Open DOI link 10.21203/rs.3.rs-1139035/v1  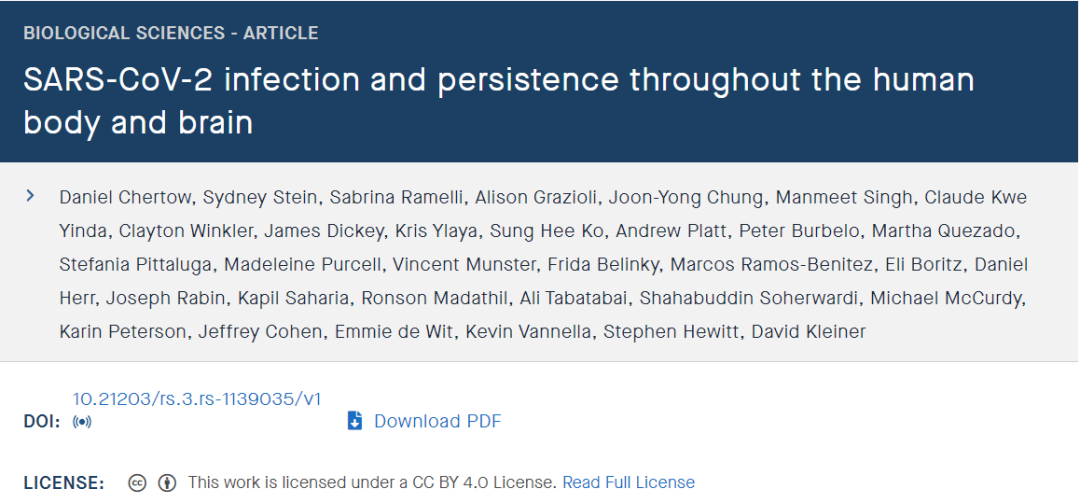coord(197,399)
